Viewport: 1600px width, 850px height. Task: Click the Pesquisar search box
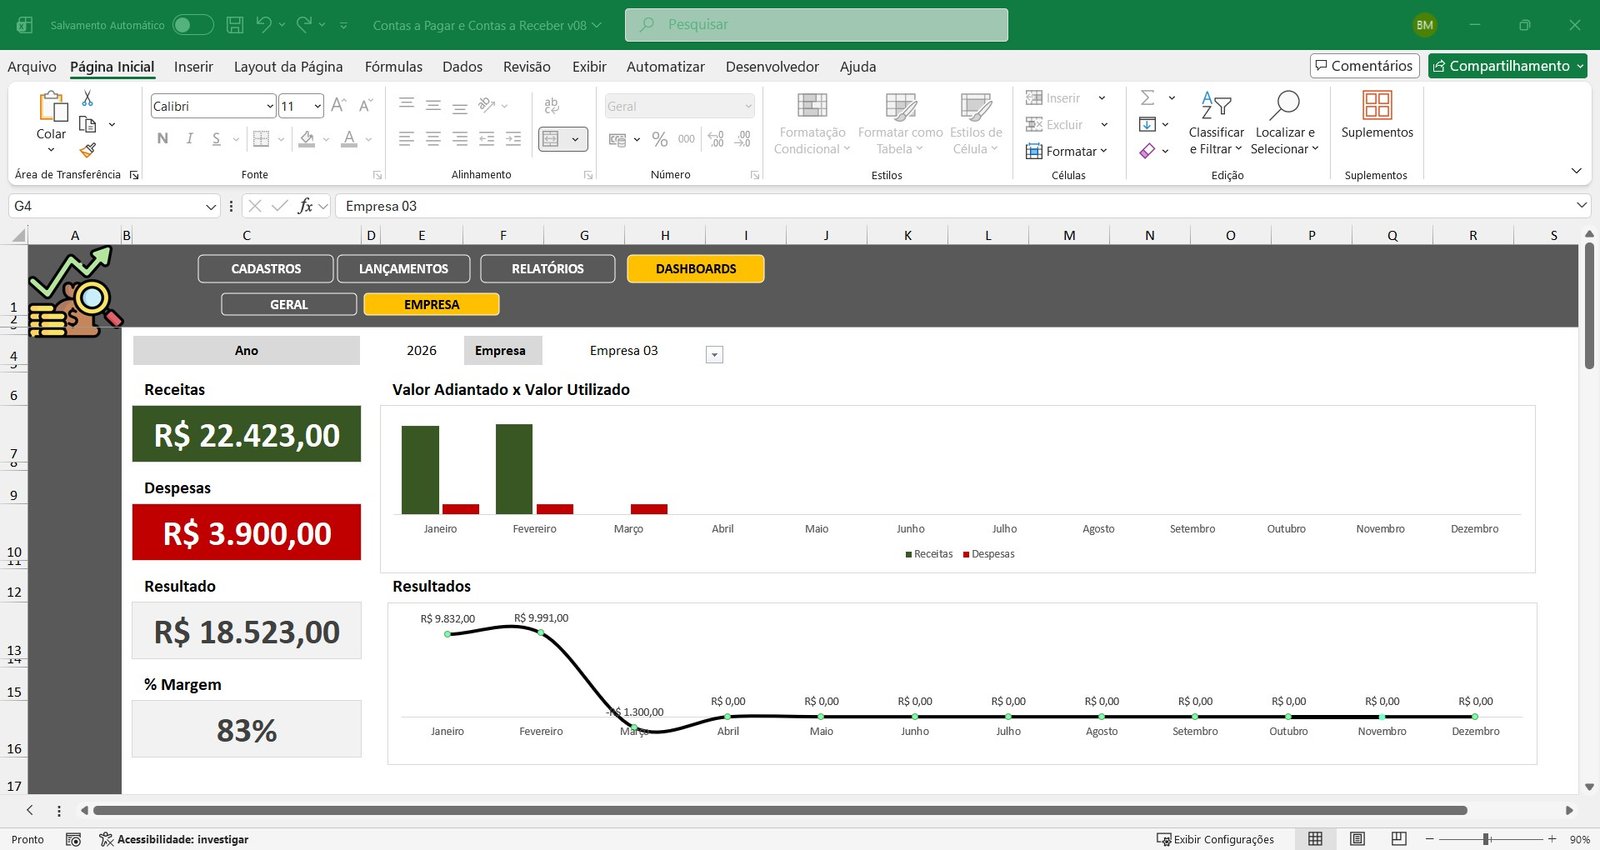[x=816, y=25]
